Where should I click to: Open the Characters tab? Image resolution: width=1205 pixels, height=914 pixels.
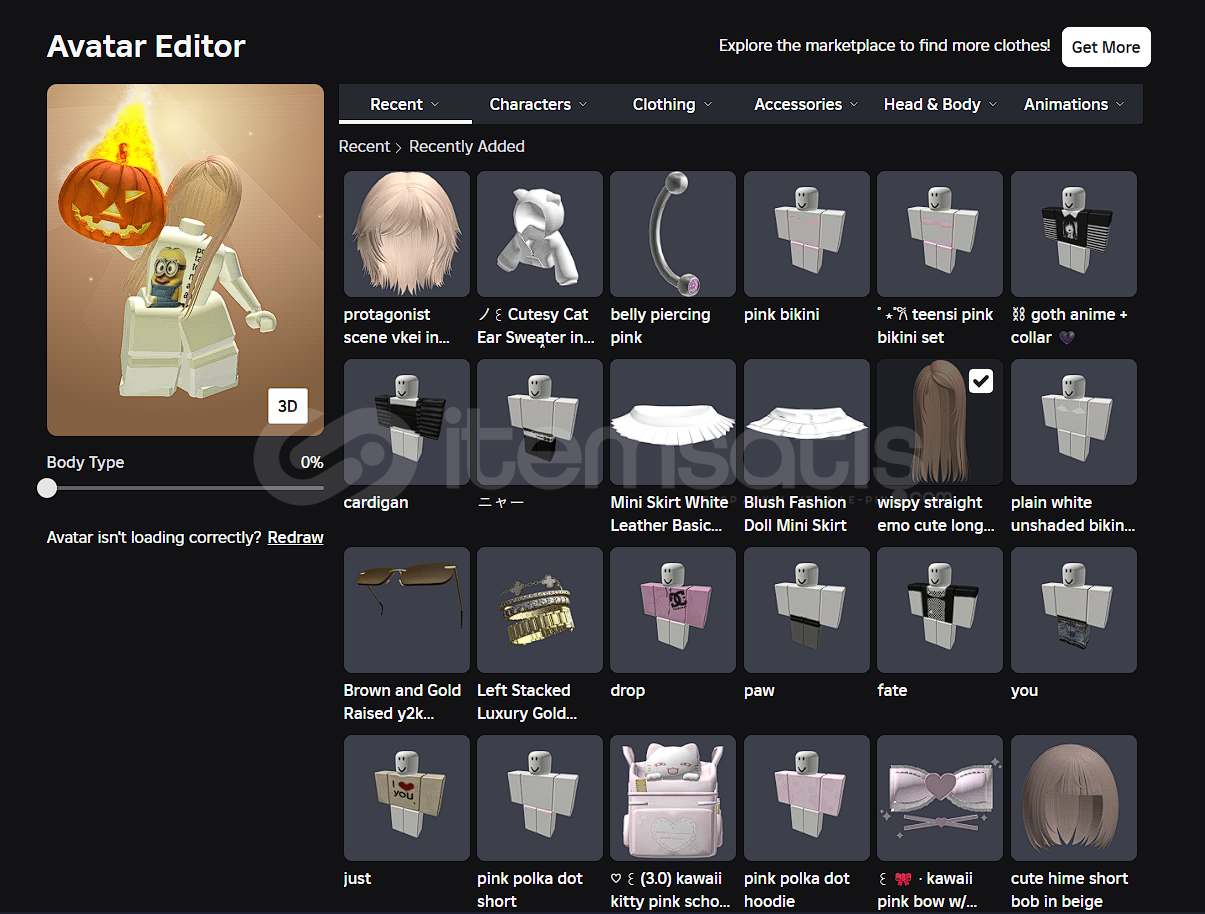click(538, 104)
